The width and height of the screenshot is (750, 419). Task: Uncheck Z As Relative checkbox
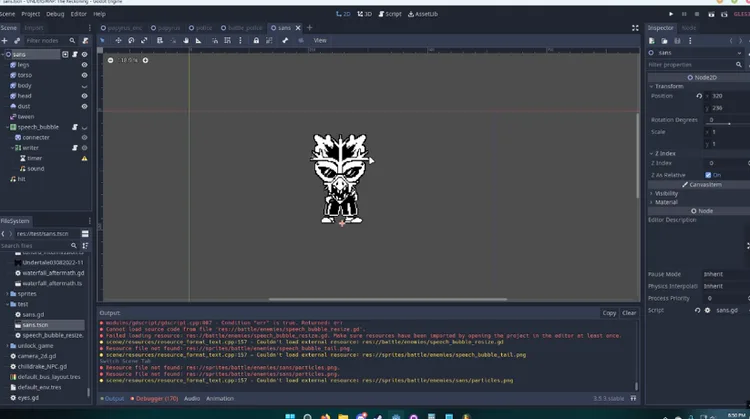[x=708, y=175]
